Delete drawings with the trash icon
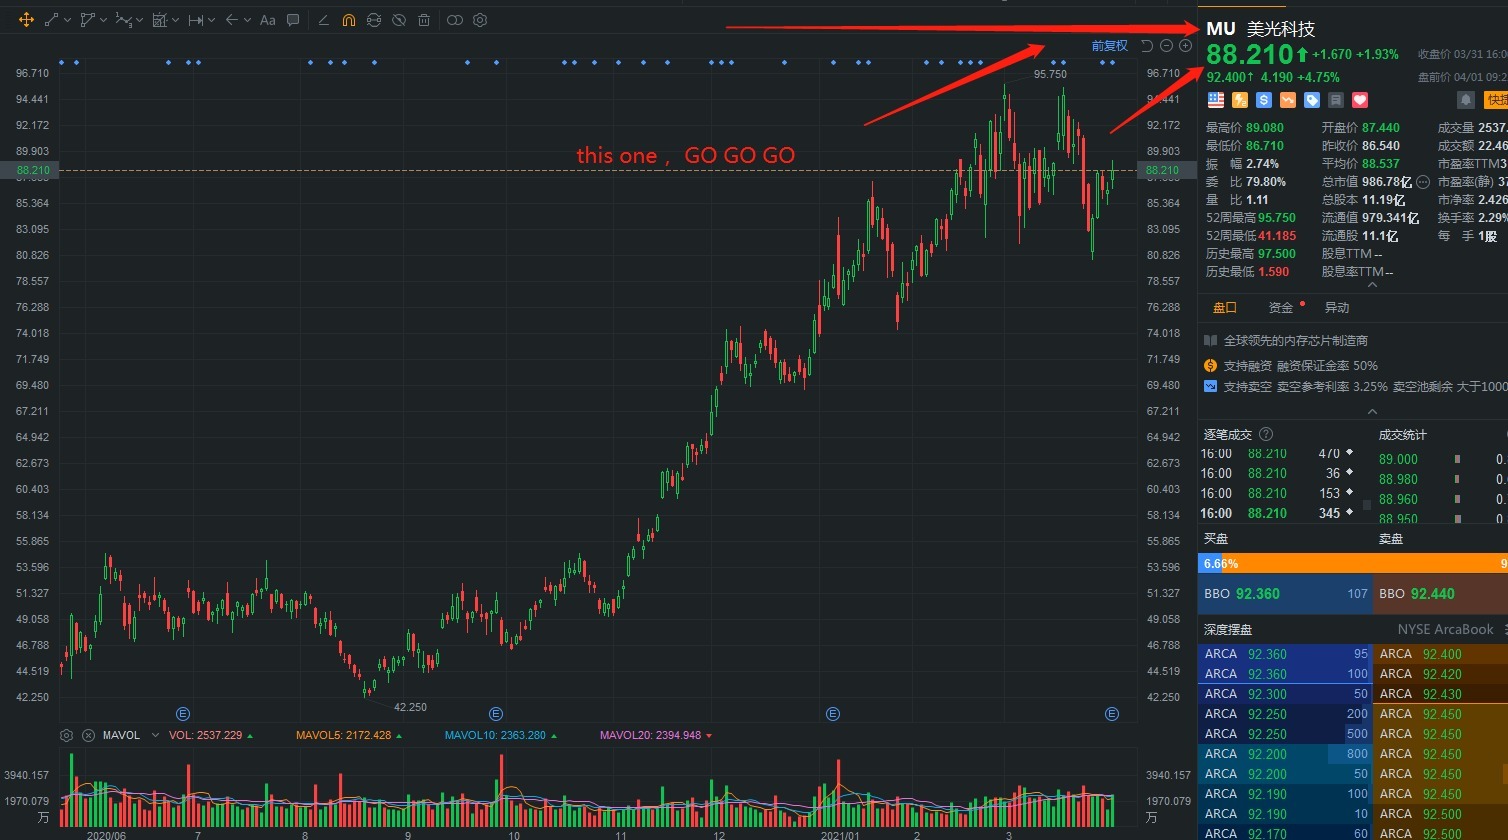Screen dimensions: 1508x840 [x=424, y=20]
